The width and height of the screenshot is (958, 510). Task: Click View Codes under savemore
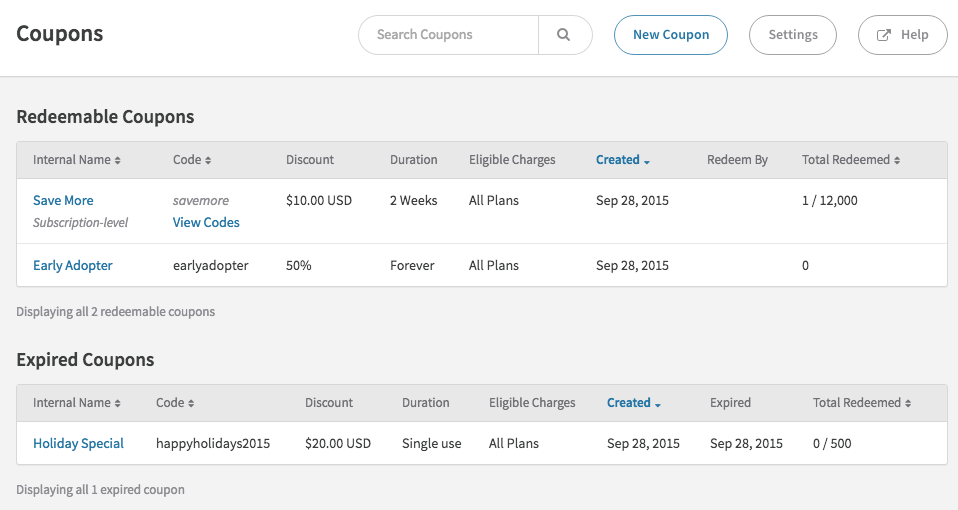pos(206,223)
